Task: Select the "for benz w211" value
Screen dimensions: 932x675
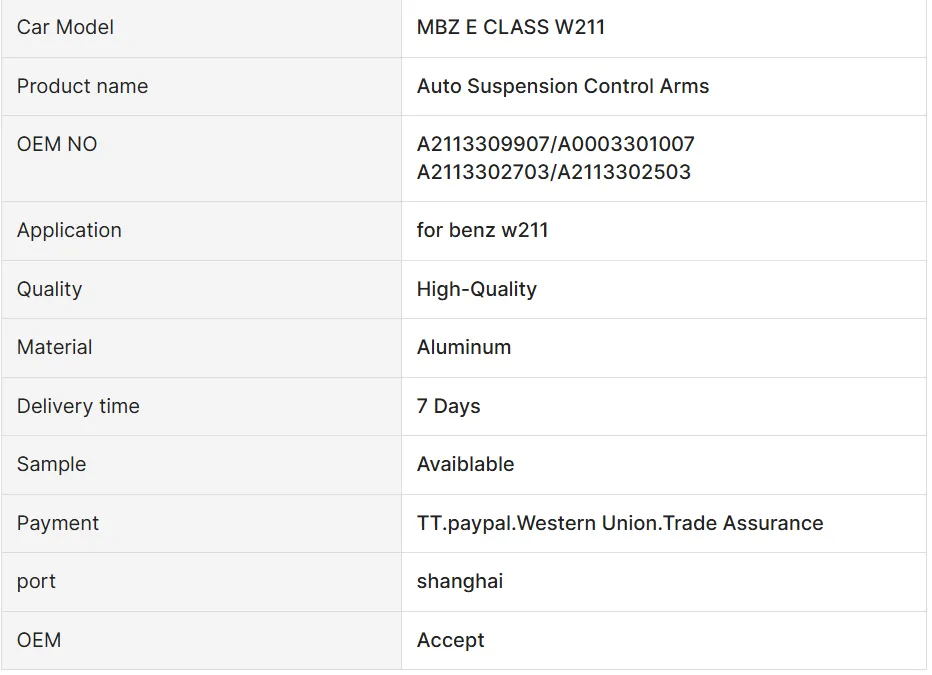Action: (482, 230)
